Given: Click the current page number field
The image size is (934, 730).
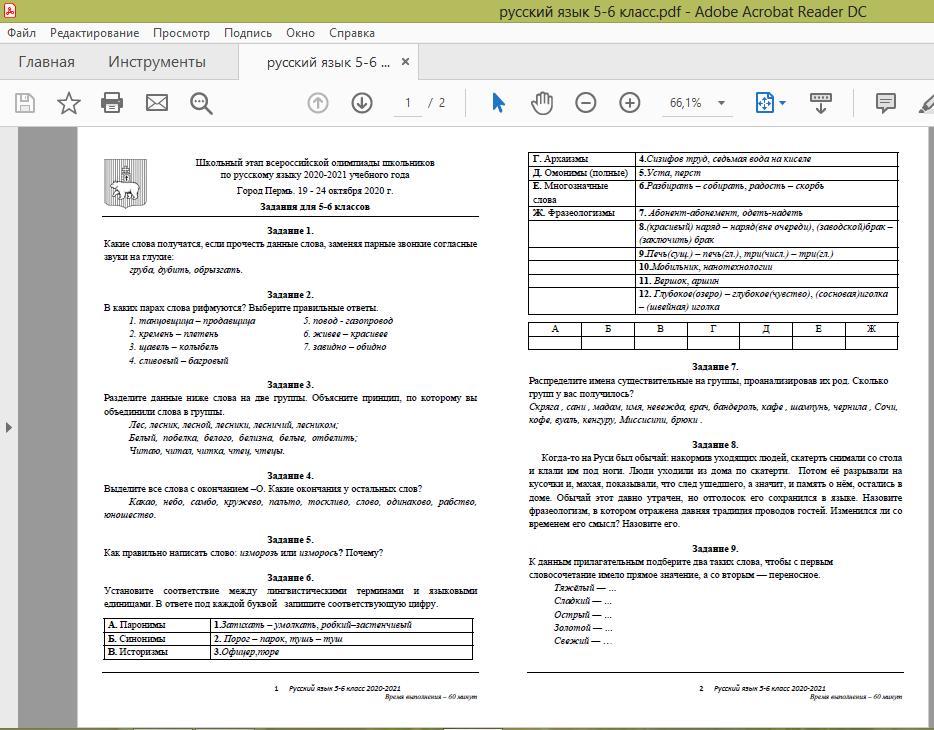Looking at the screenshot, I should (x=407, y=103).
